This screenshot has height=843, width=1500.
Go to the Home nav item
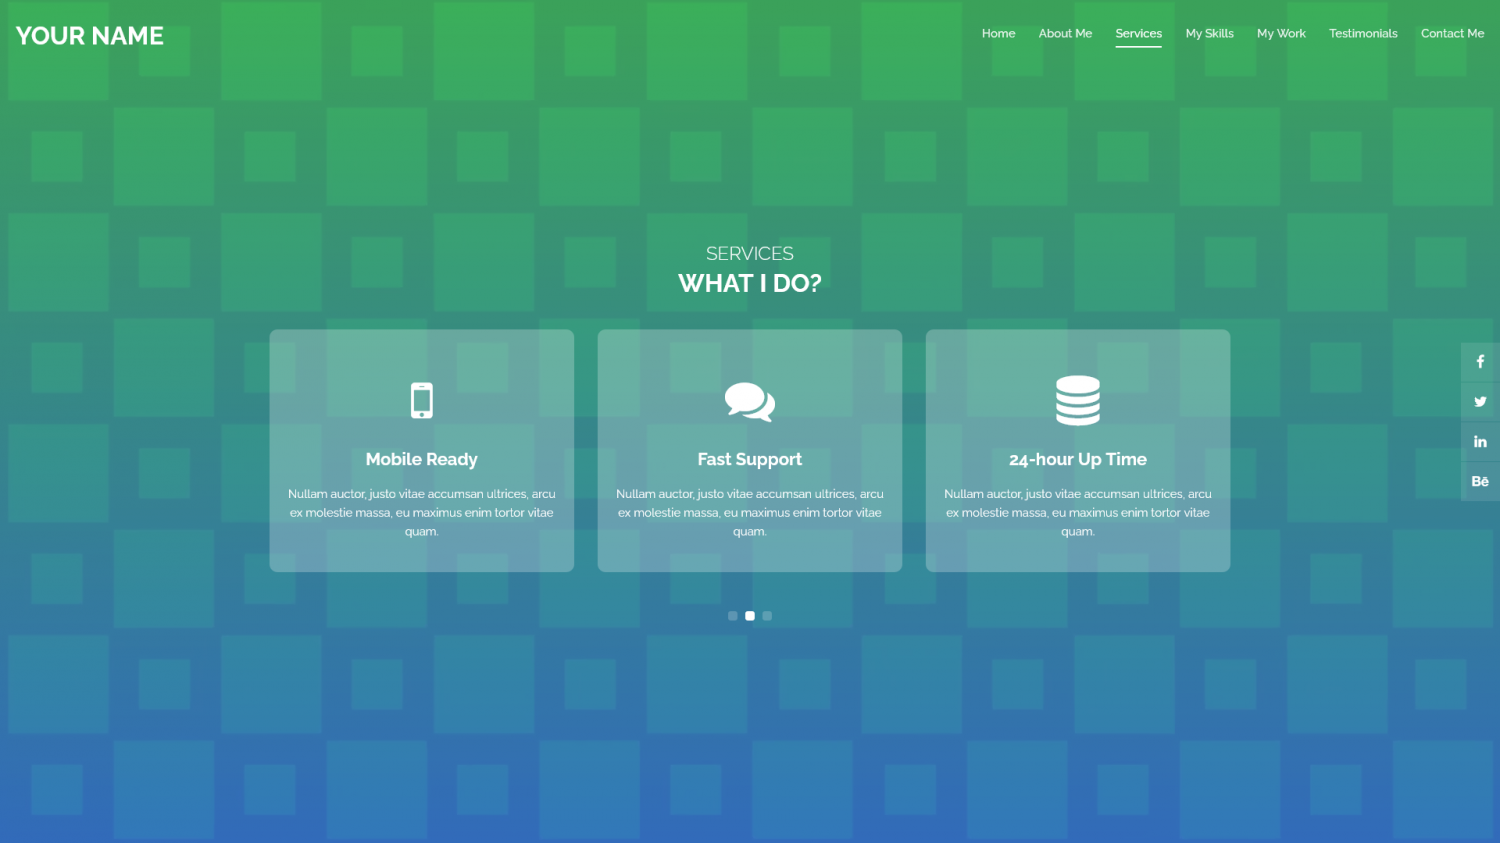click(x=998, y=34)
